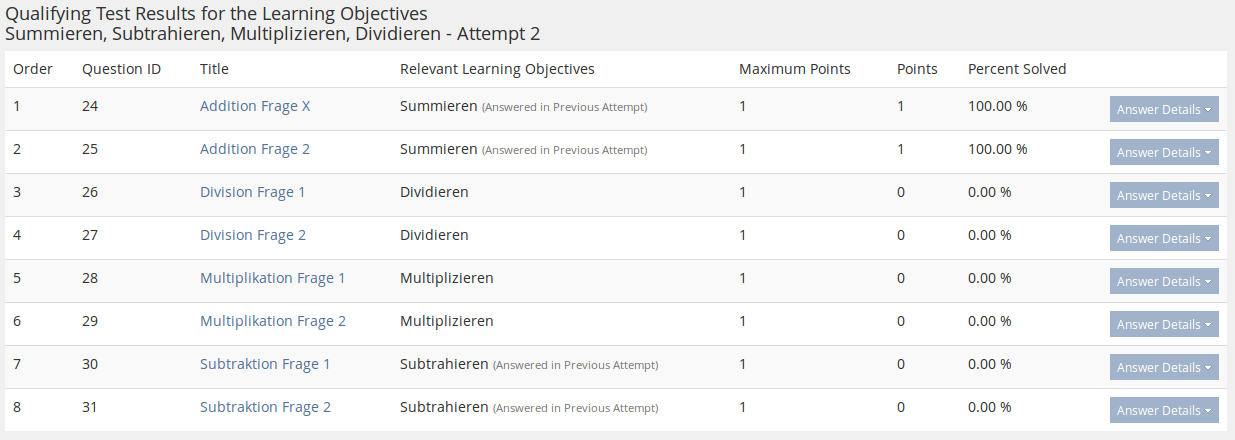Expand Answer Details for Subtraktion Frage 2
Screen dimensions: 1235x440
pos(1164,411)
